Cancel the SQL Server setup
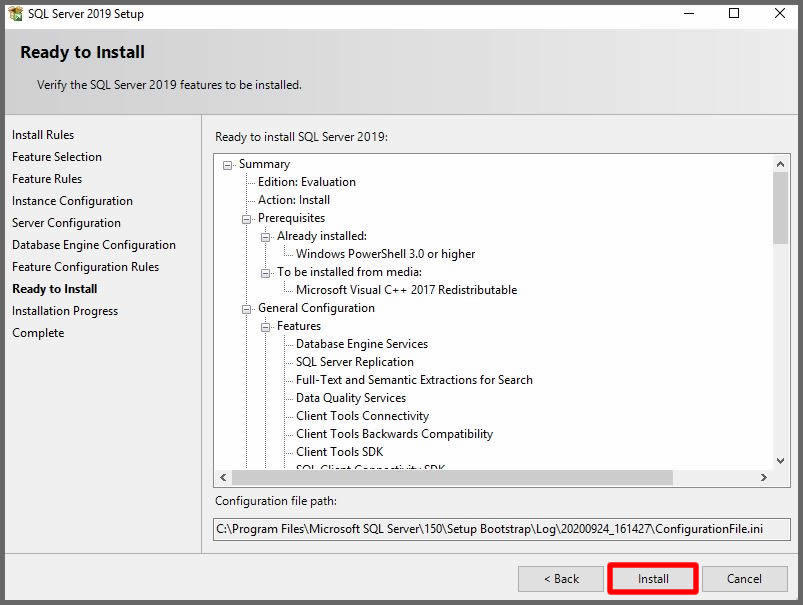This screenshot has width=803, height=605. (x=744, y=579)
